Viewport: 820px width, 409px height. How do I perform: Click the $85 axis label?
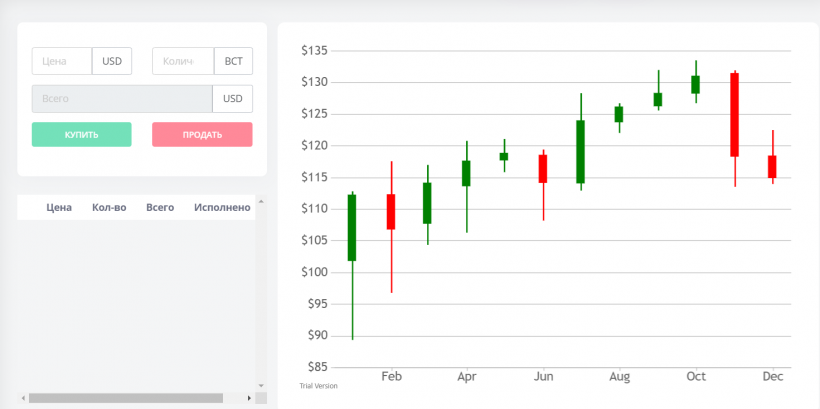click(x=317, y=367)
